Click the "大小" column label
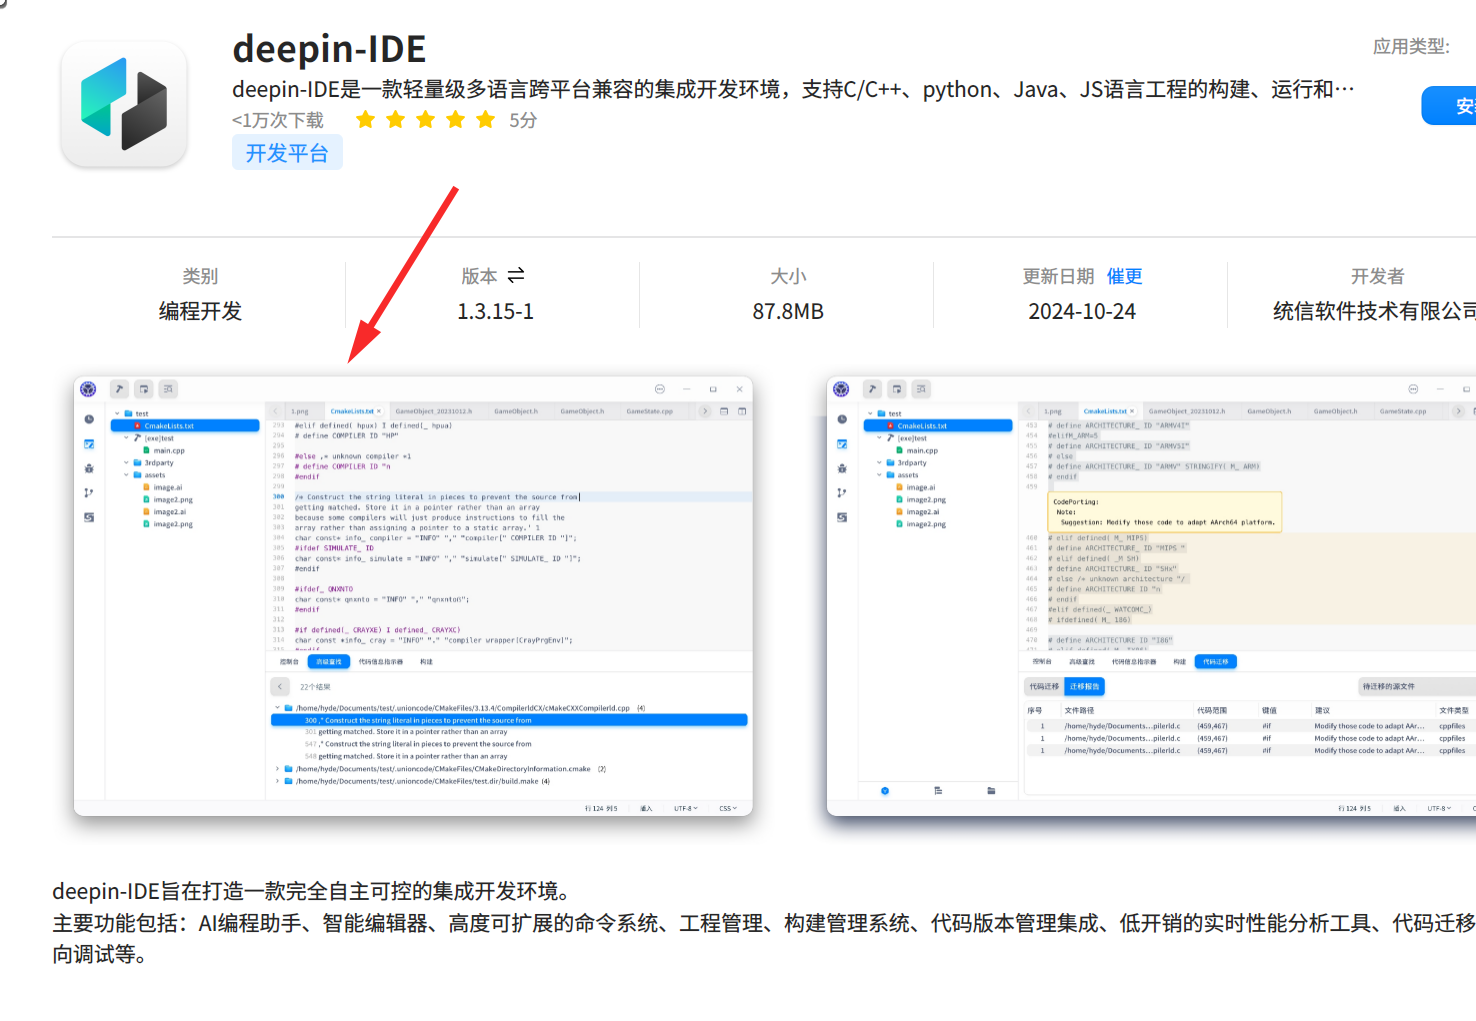The width and height of the screenshot is (1476, 1021). click(788, 276)
